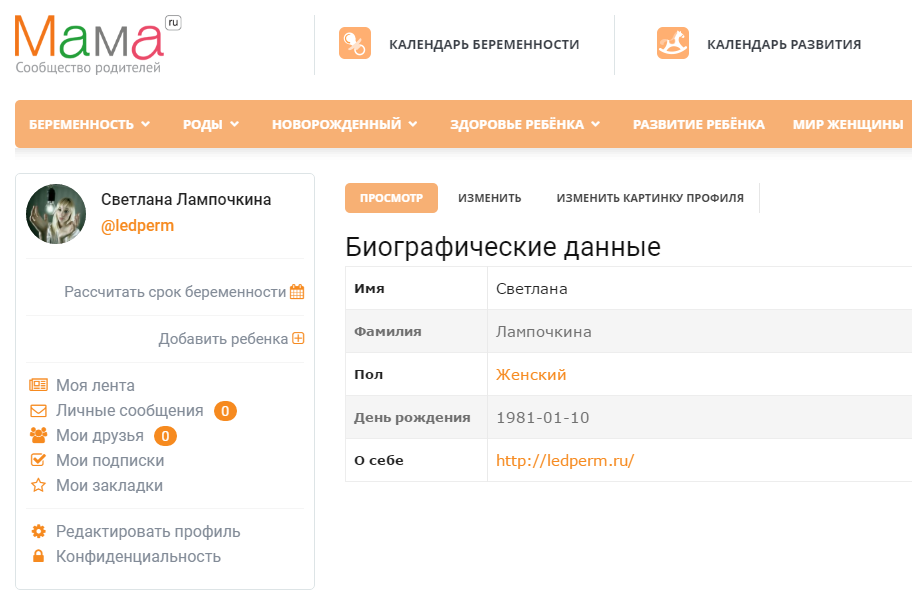The height and width of the screenshot is (602, 912).
Task: Open the http://ledperm.ru/ link
Action: 565,461
